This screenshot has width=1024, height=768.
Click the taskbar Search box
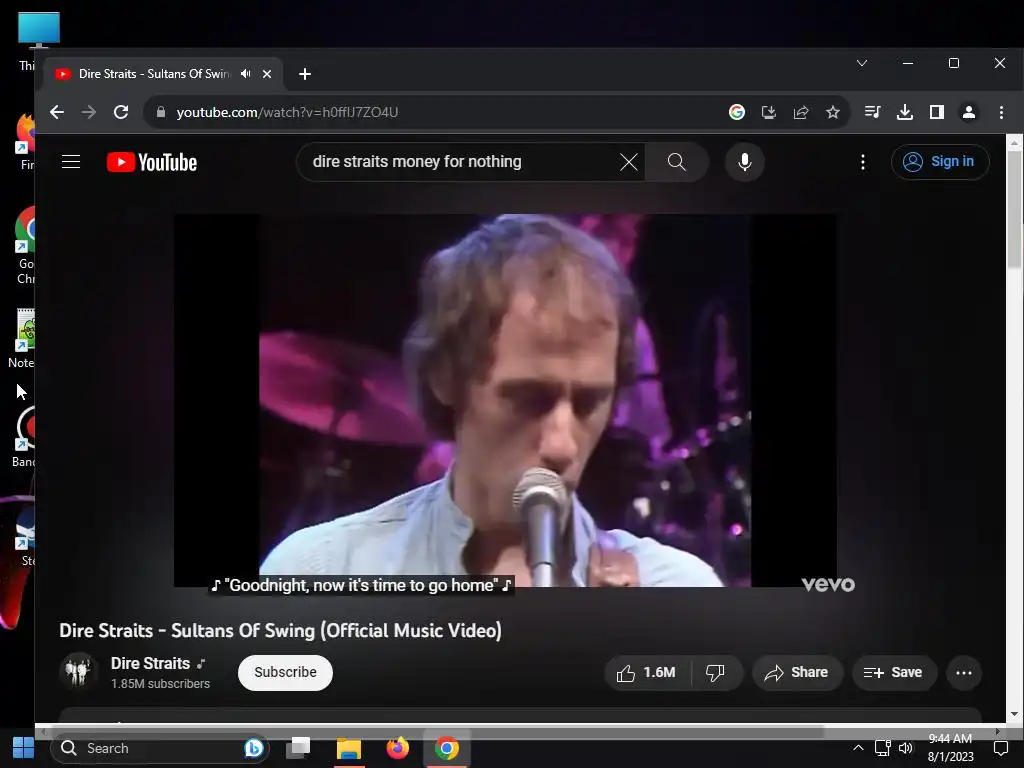(x=160, y=748)
